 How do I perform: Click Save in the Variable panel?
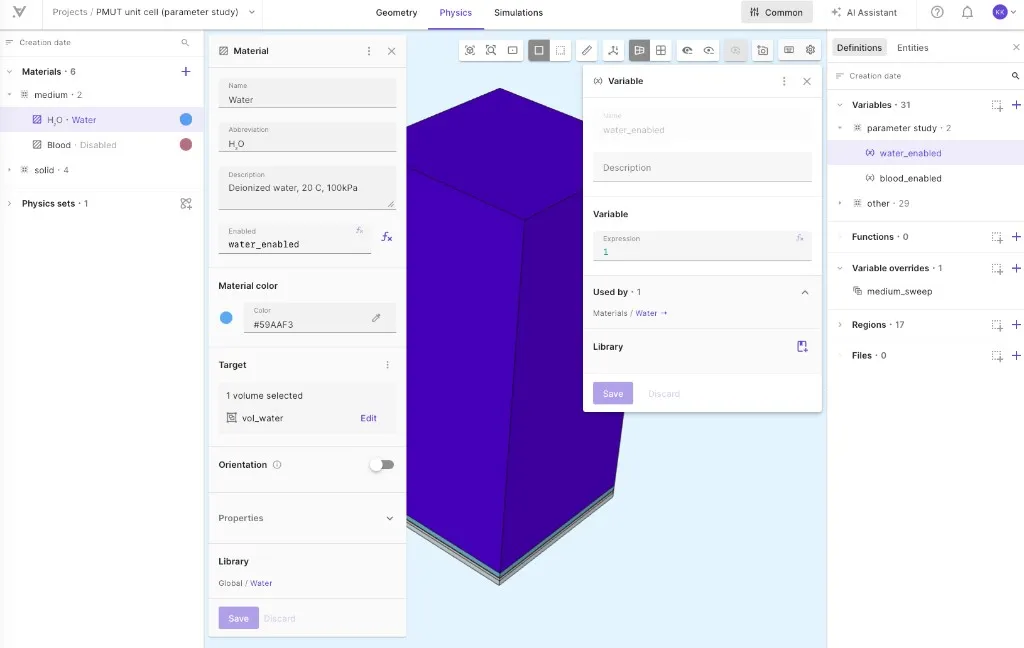click(613, 393)
